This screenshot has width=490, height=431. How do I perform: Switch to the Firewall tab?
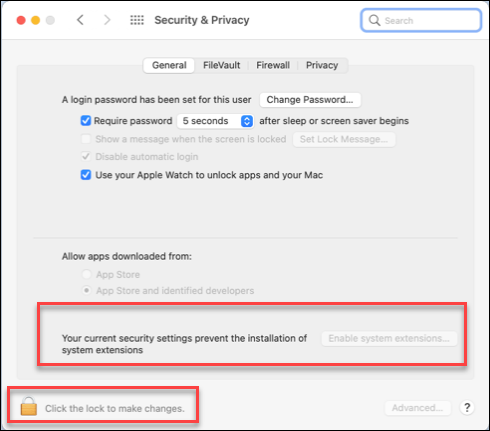click(273, 65)
